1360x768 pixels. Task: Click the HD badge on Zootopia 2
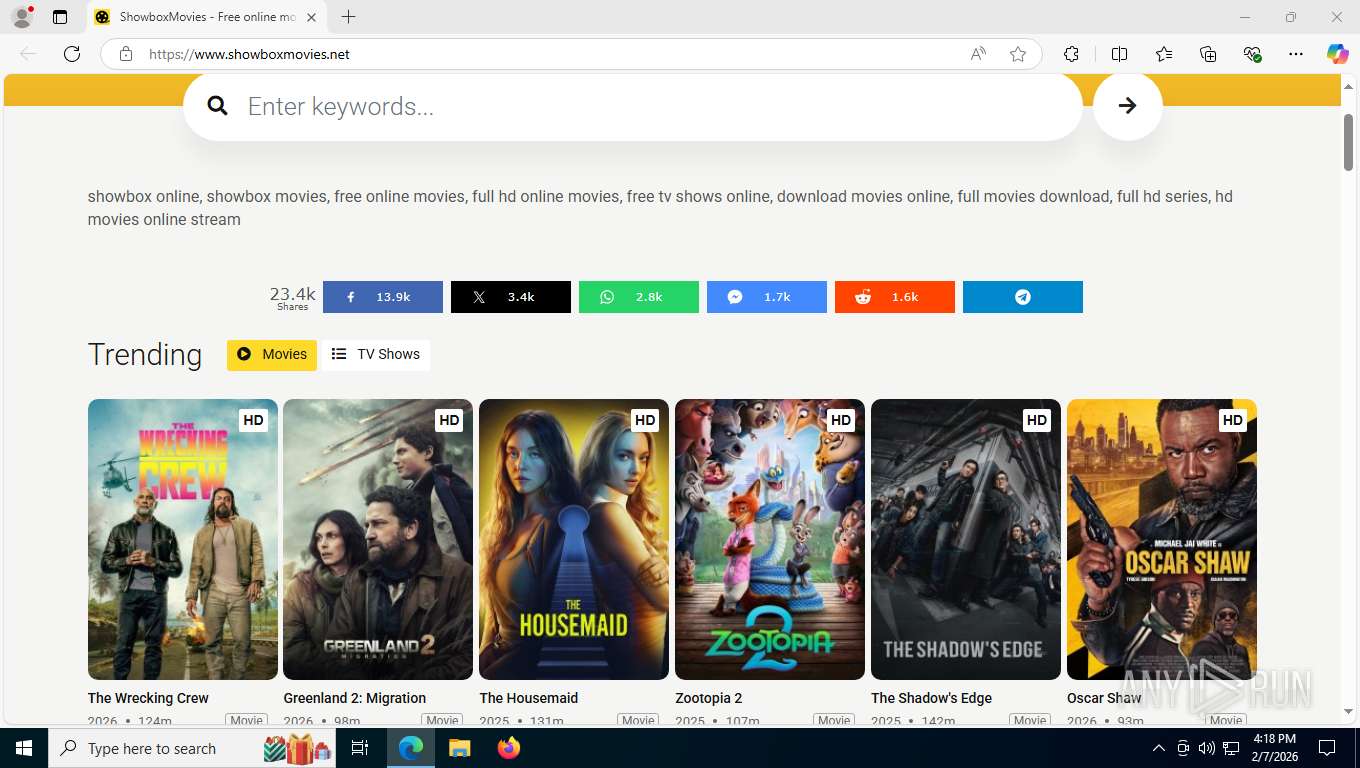click(841, 420)
